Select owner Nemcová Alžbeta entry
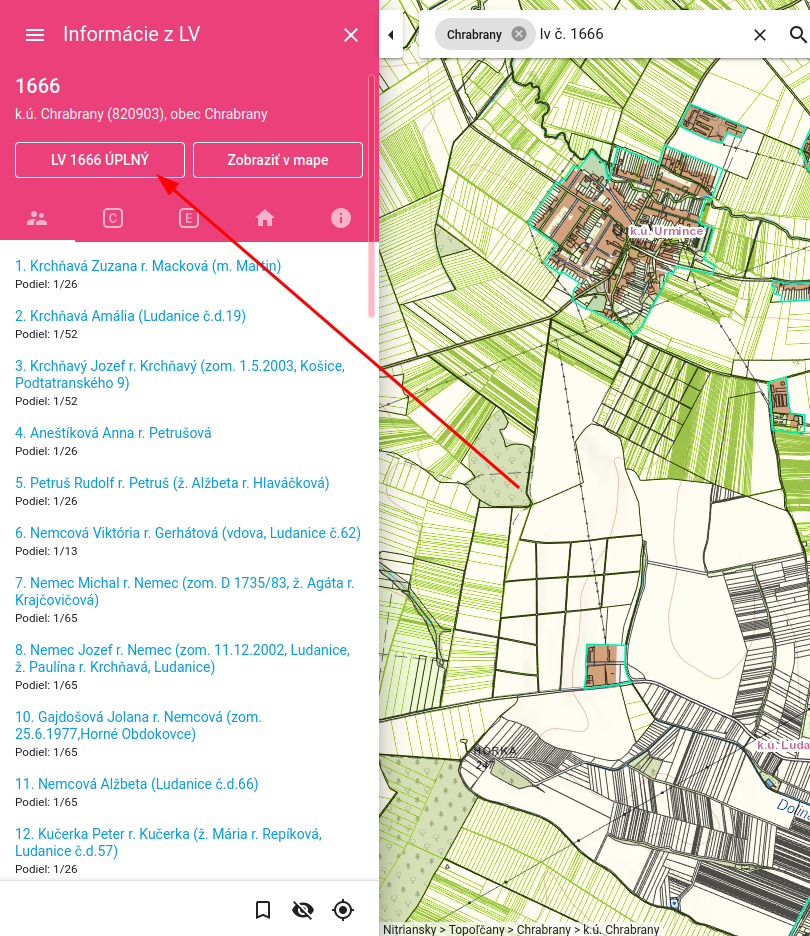This screenshot has height=936, width=810. click(x=136, y=784)
